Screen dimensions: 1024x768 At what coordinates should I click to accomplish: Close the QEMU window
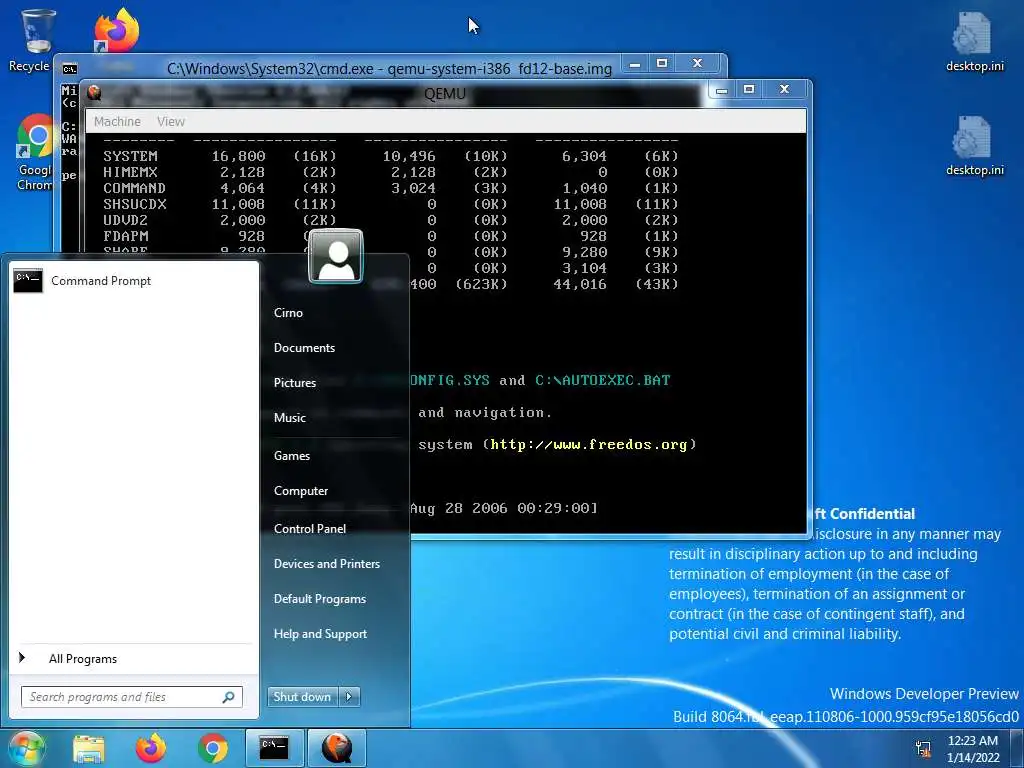784,89
